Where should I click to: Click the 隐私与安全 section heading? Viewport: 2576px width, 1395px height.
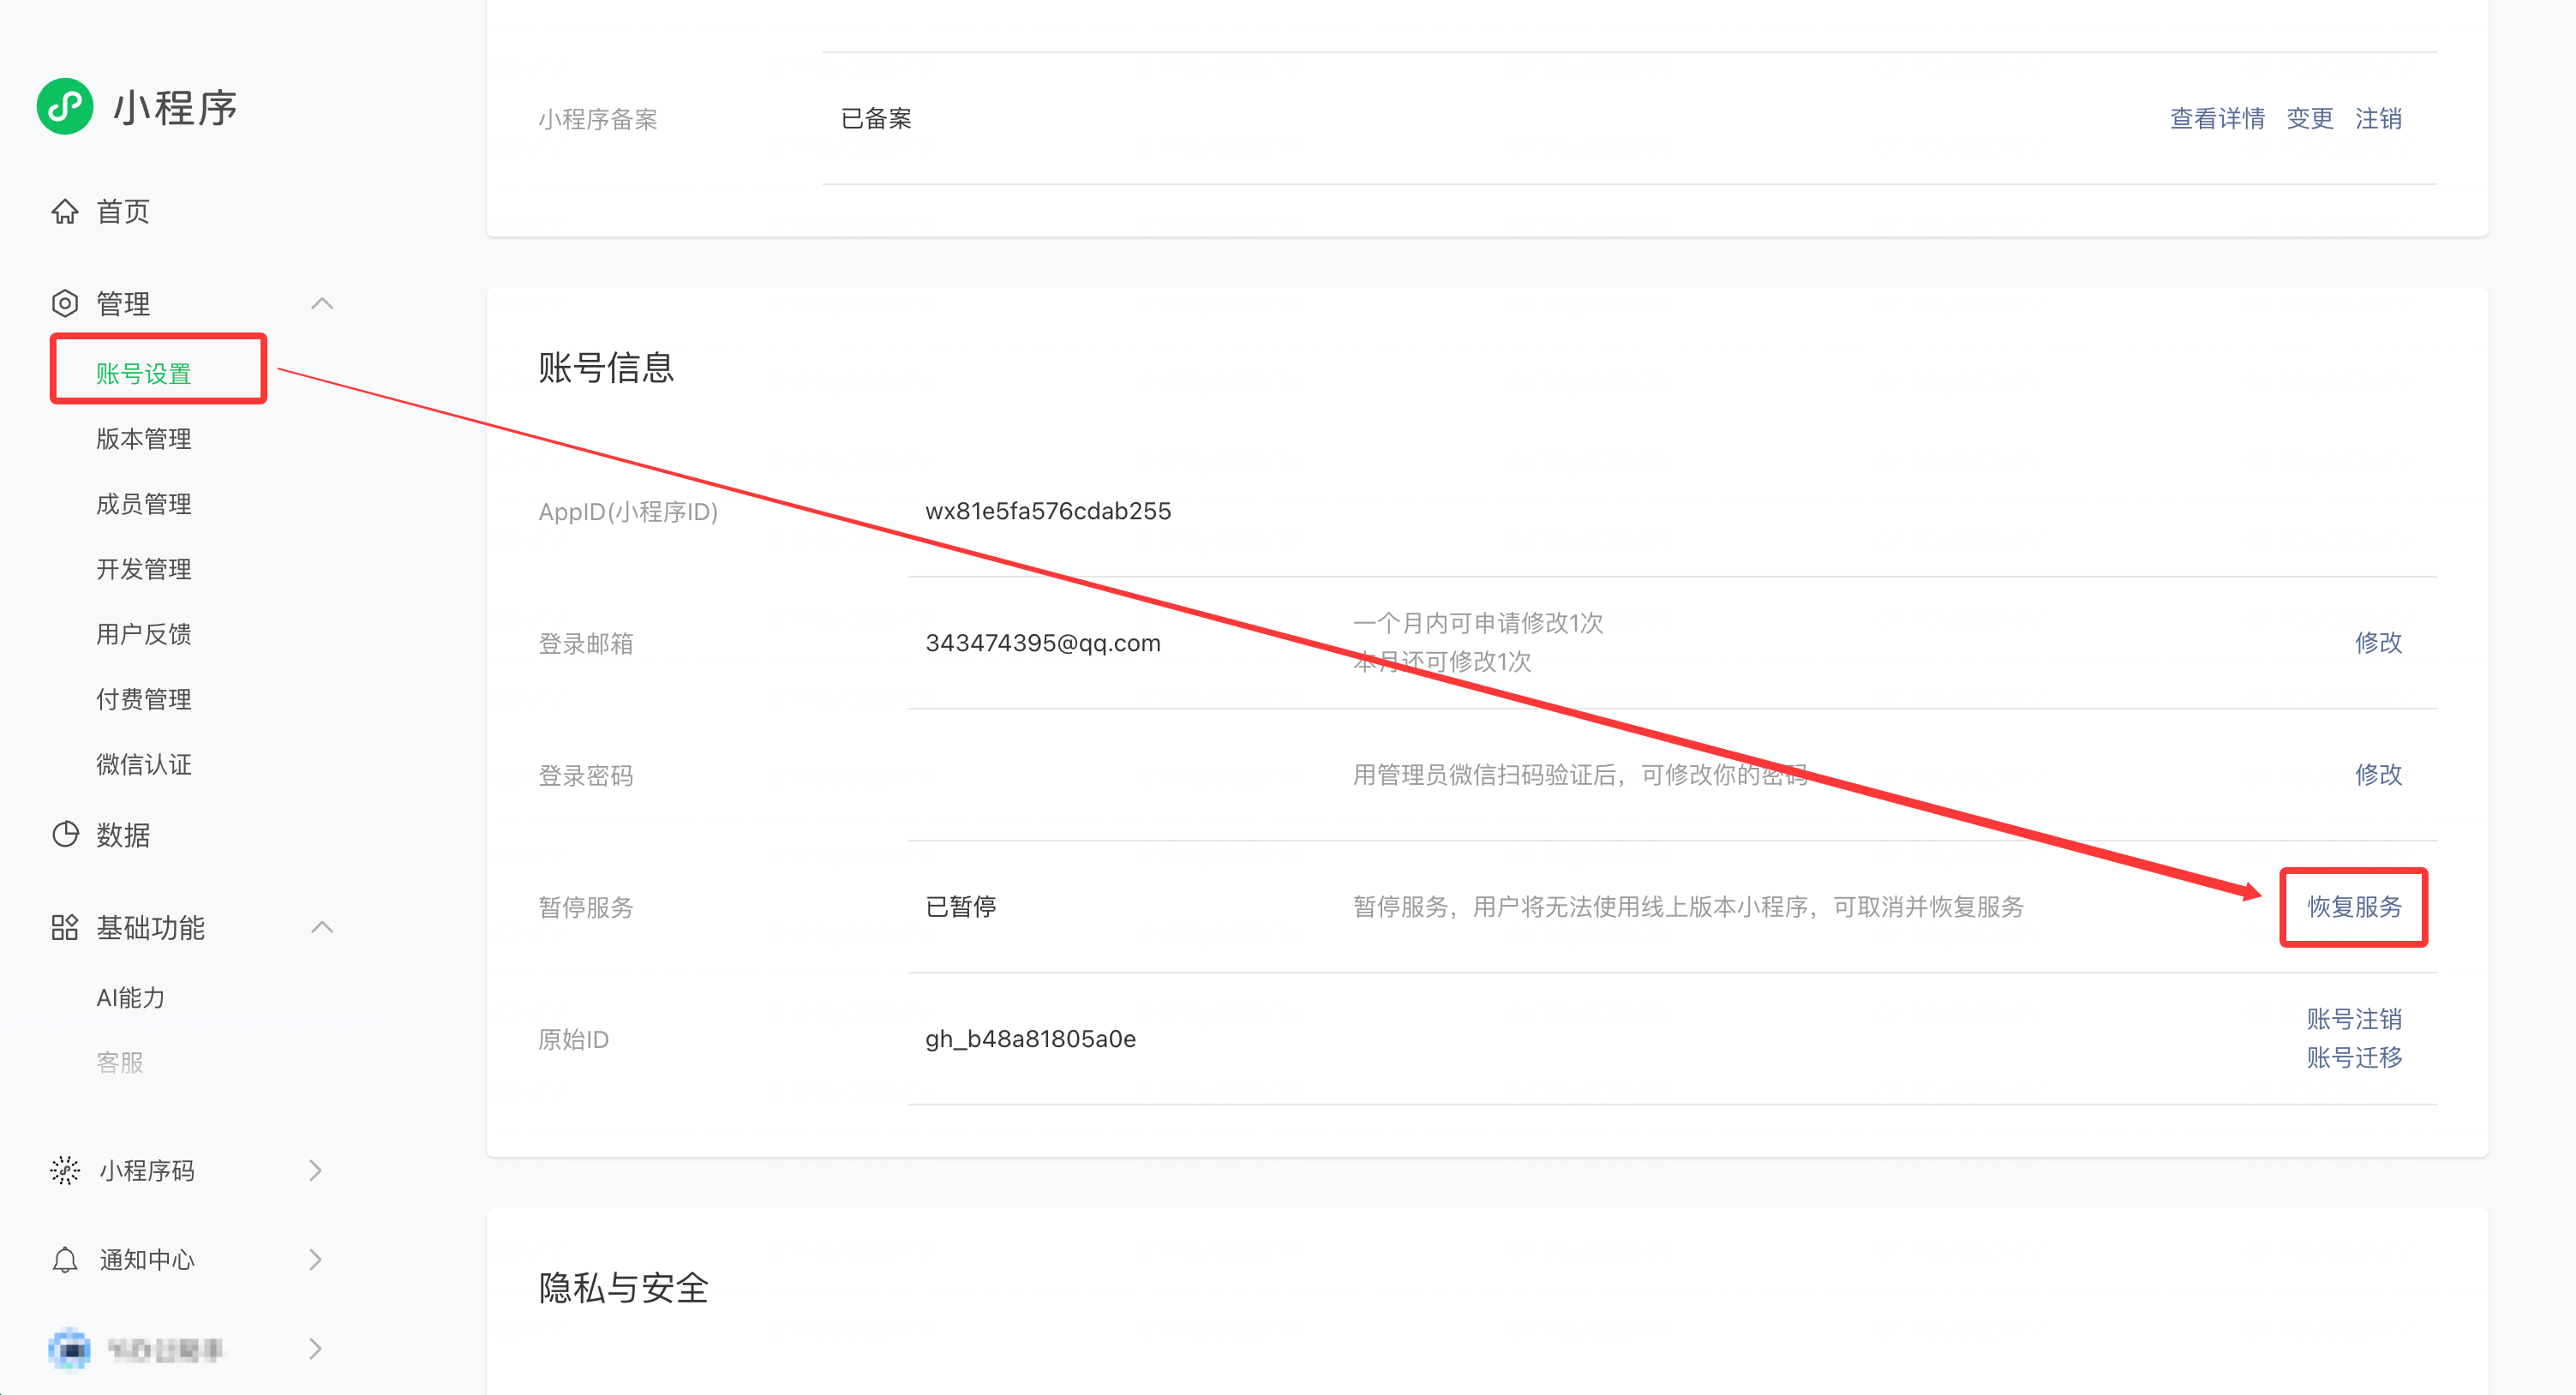[623, 1287]
